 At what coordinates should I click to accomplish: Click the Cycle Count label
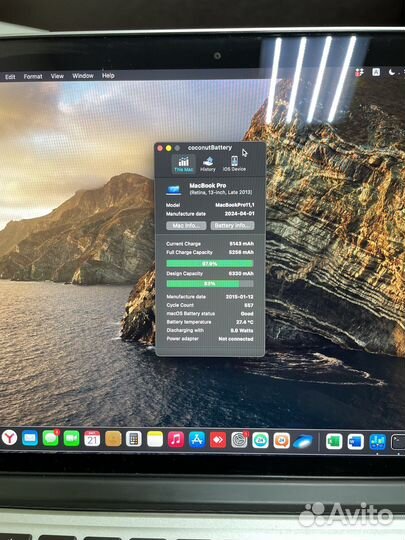[x=180, y=305]
